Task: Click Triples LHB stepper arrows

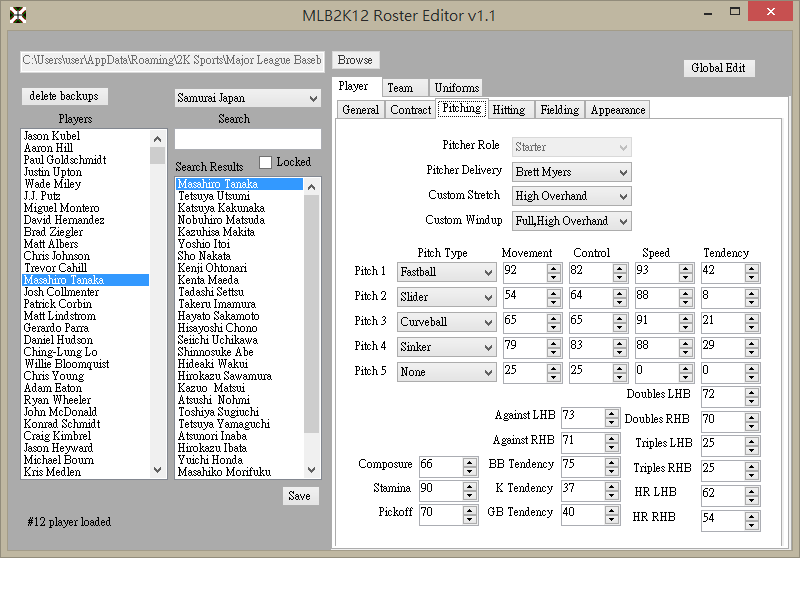Action: tap(752, 445)
